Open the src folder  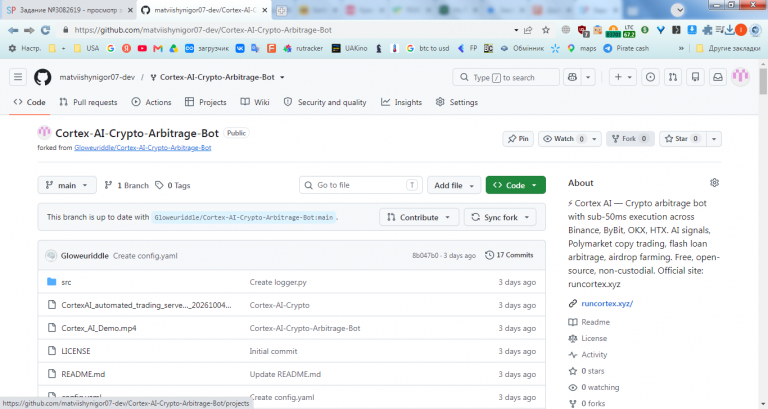66,282
